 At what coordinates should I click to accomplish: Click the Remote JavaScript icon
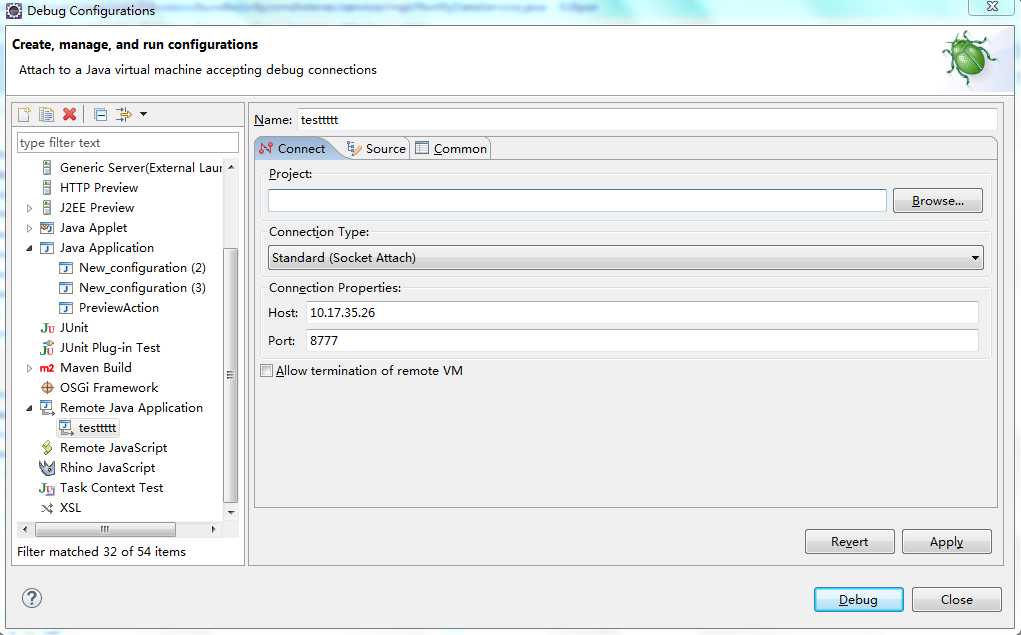coord(47,448)
